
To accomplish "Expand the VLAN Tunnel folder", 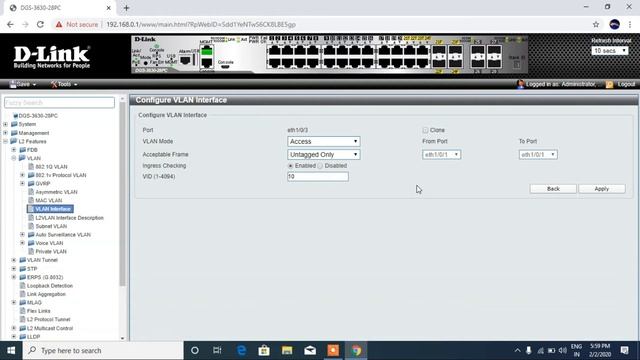I will click(x=14, y=260).
